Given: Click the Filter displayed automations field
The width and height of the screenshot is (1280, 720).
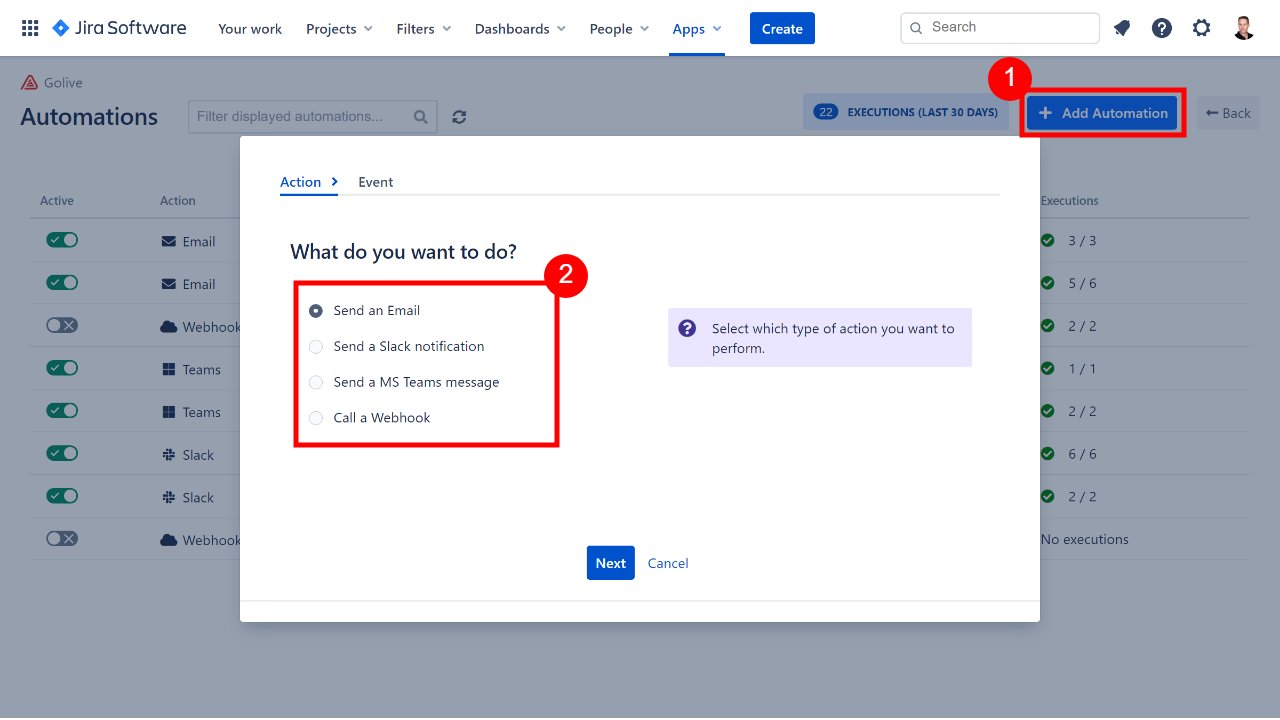Looking at the screenshot, I should 302,117.
